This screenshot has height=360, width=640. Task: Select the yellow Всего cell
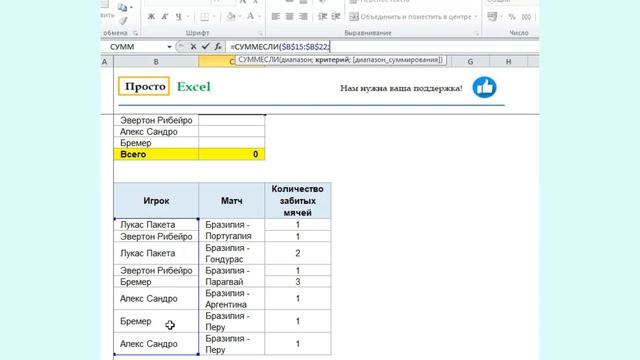tap(156, 154)
